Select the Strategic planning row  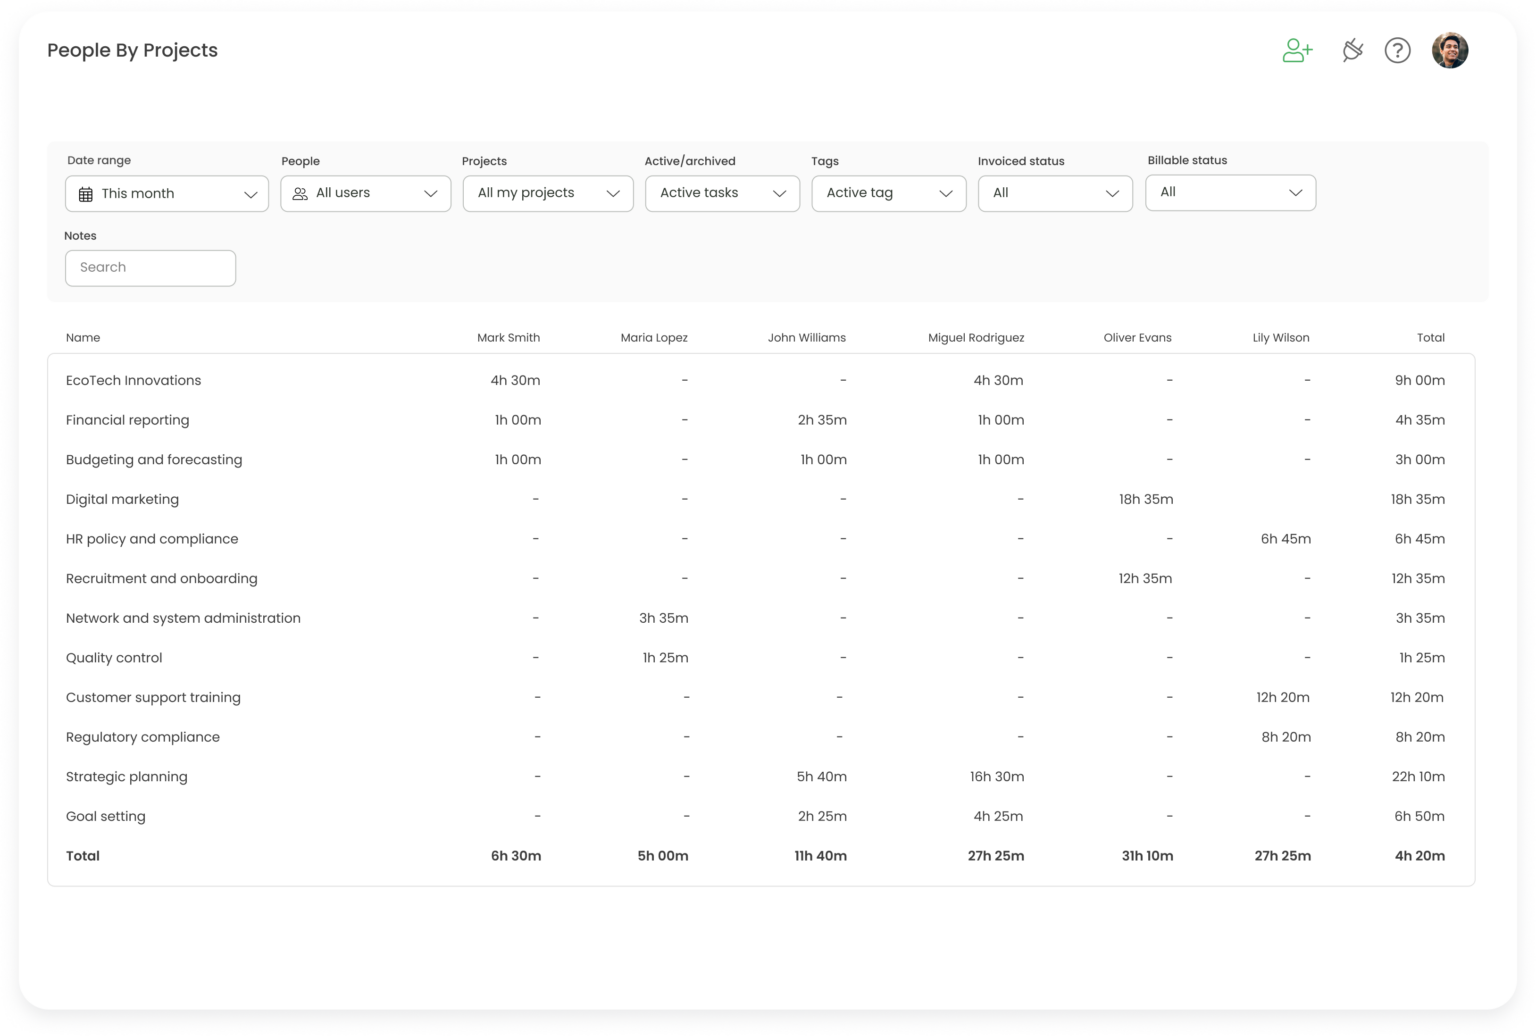click(127, 776)
